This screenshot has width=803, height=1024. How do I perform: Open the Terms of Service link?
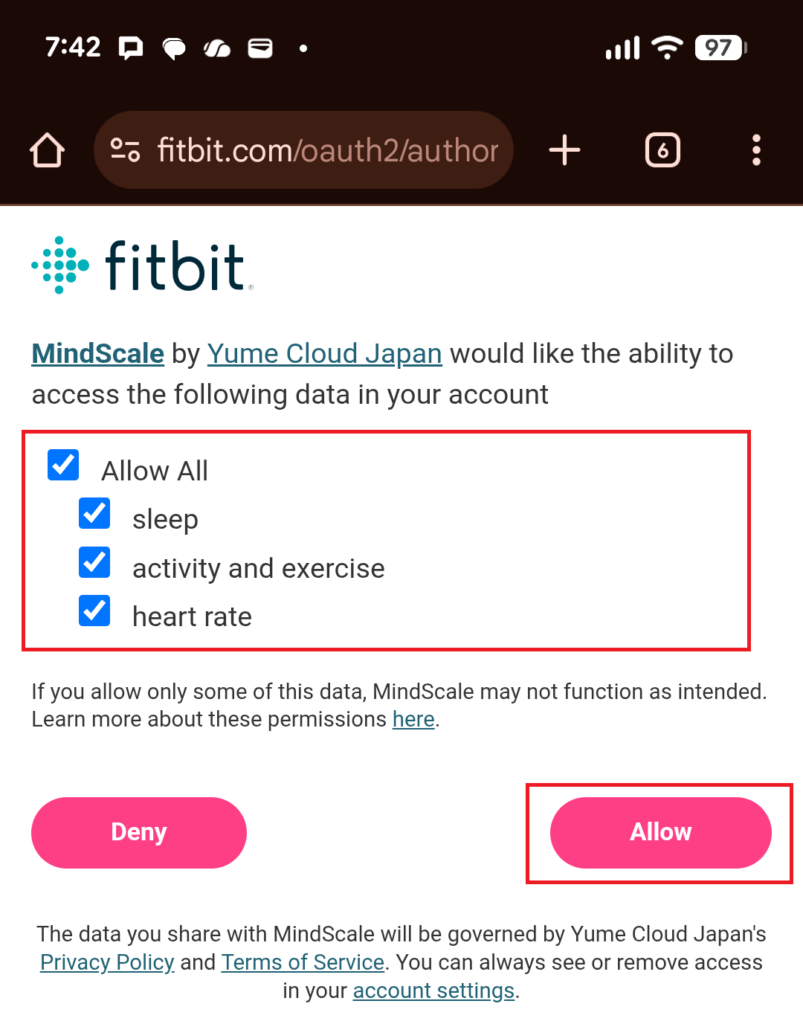302,962
